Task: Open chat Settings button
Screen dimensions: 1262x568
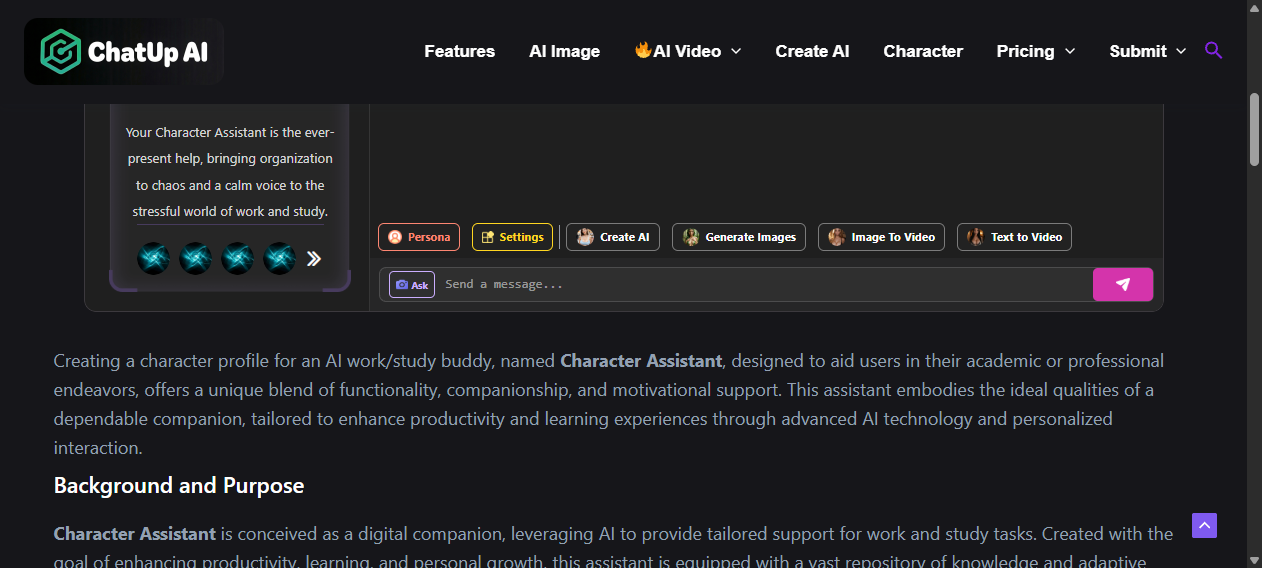Action: pos(512,237)
